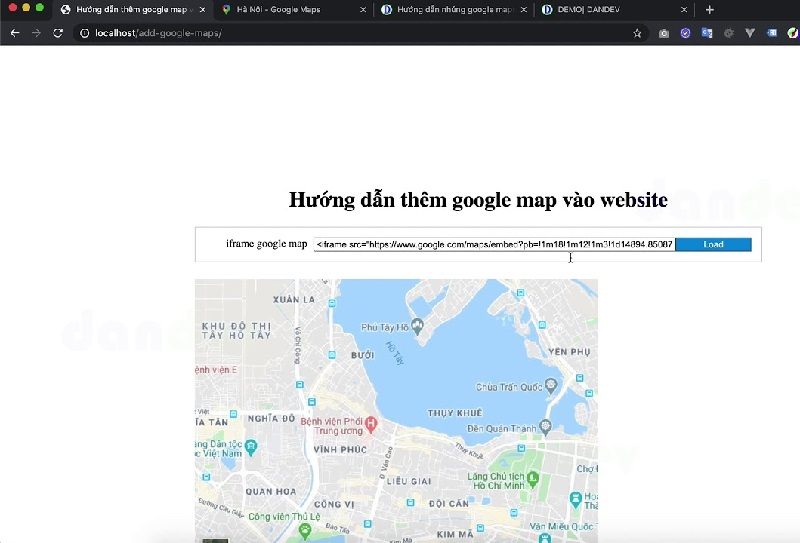Click the browser forward arrow
Viewport: 800px width, 543px height.
coord(36,33)
